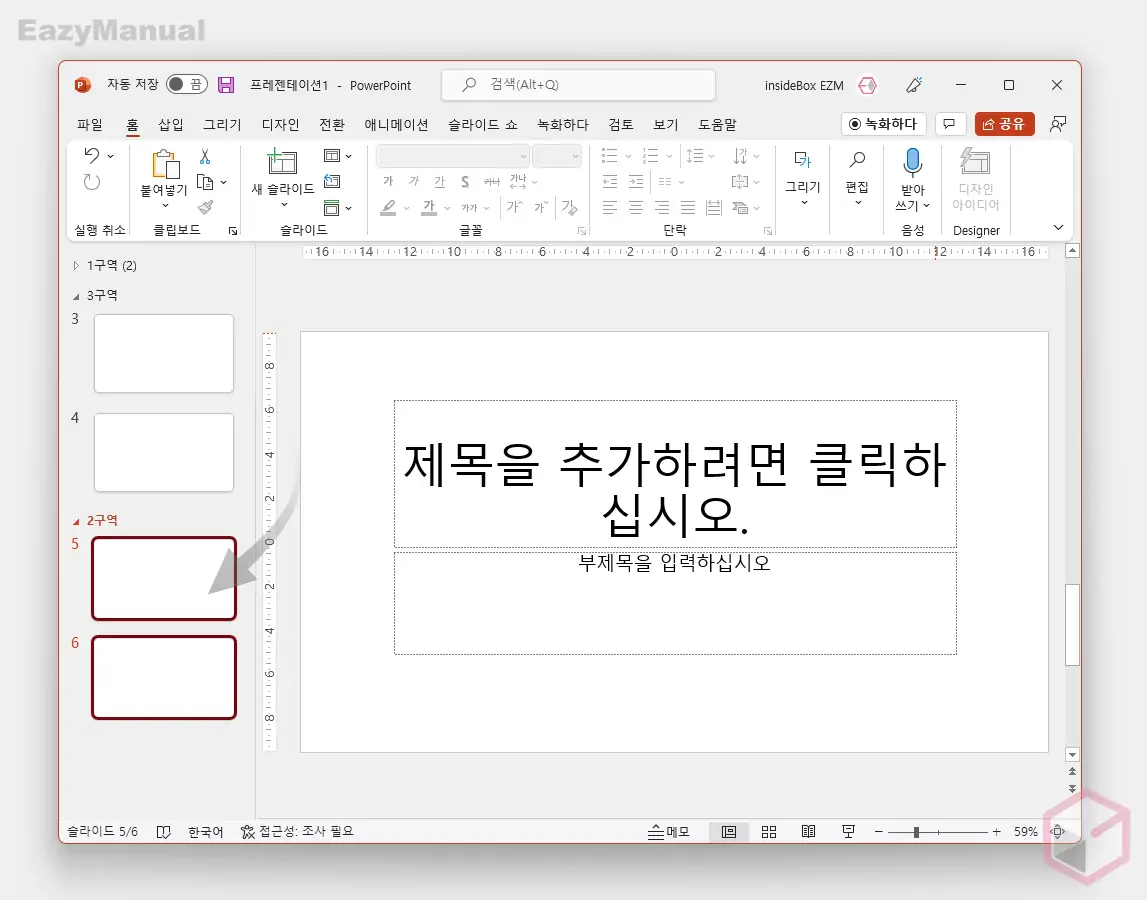Open the 애니메이션 tab
This screenshot has height=900, width=1147.
(396, 125)
